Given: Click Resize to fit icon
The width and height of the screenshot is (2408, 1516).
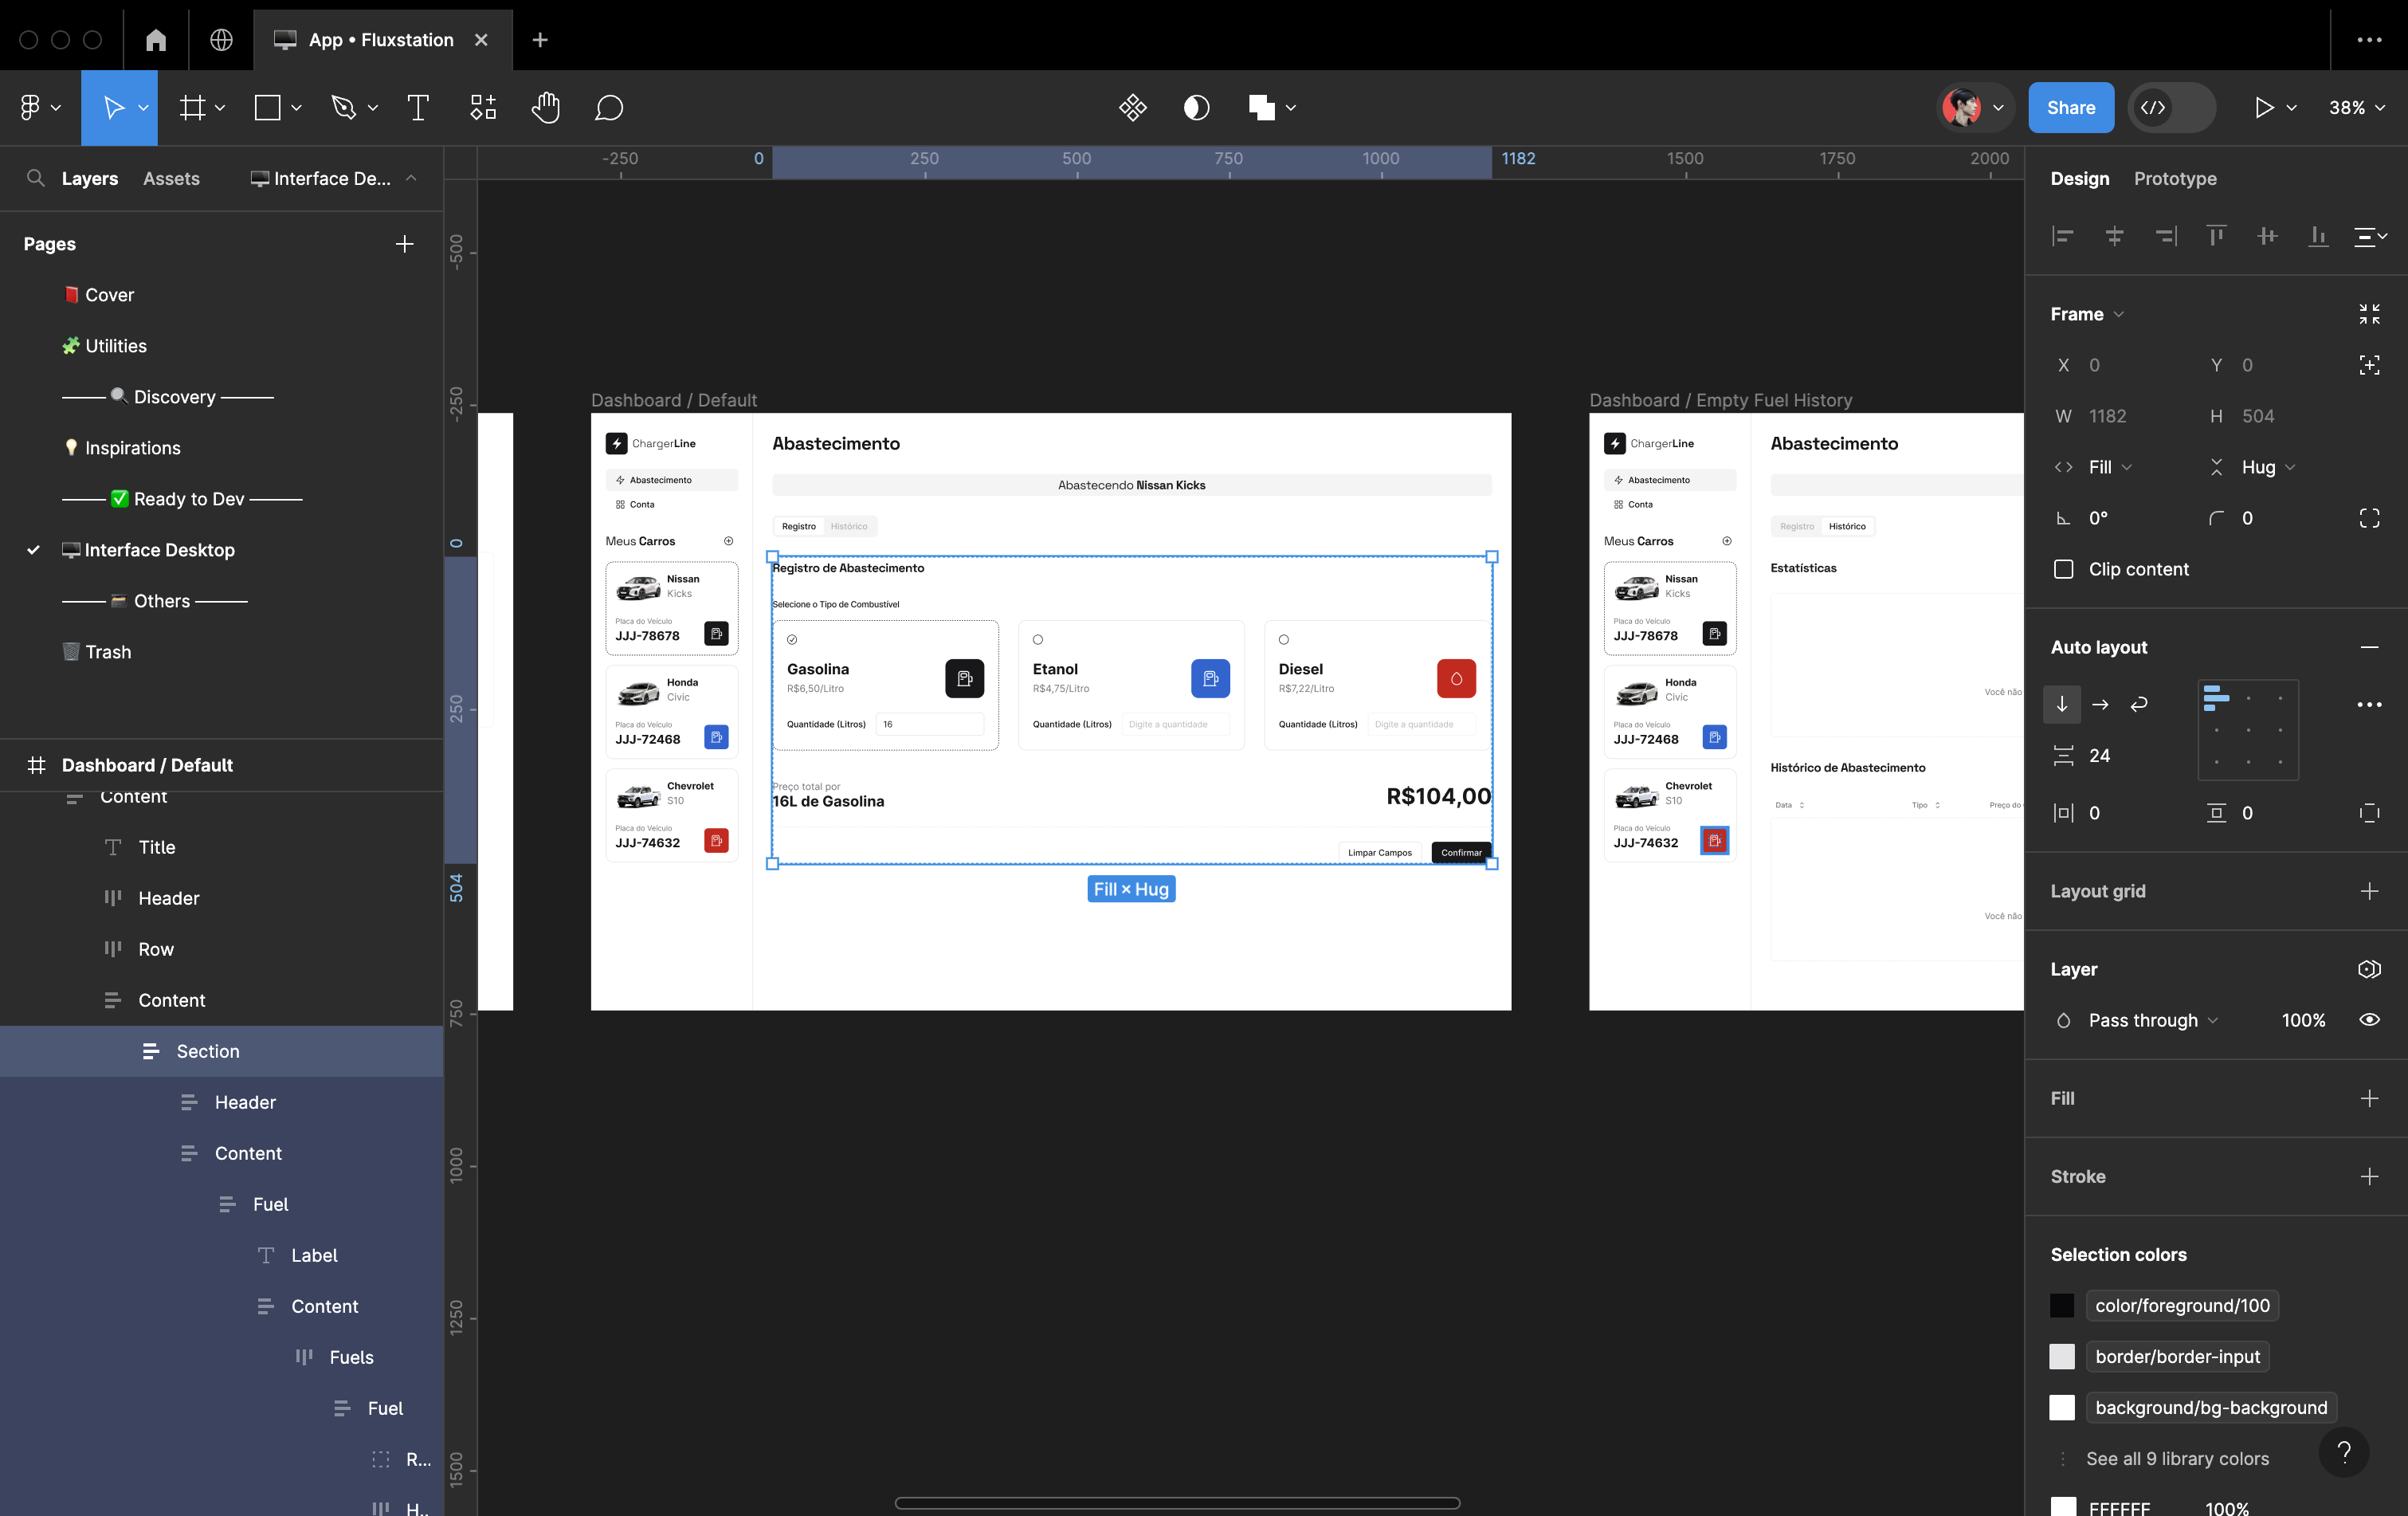Looking at the screenshot, I should point(2369,314).
